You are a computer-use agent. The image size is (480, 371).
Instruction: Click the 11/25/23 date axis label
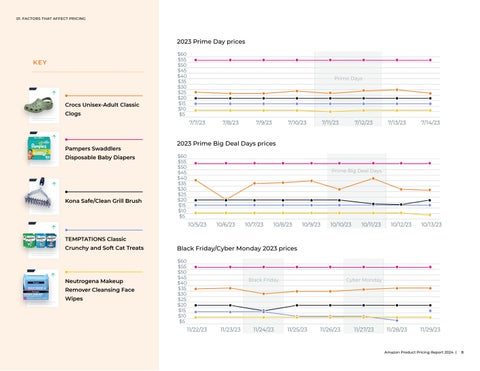point(297,330)
